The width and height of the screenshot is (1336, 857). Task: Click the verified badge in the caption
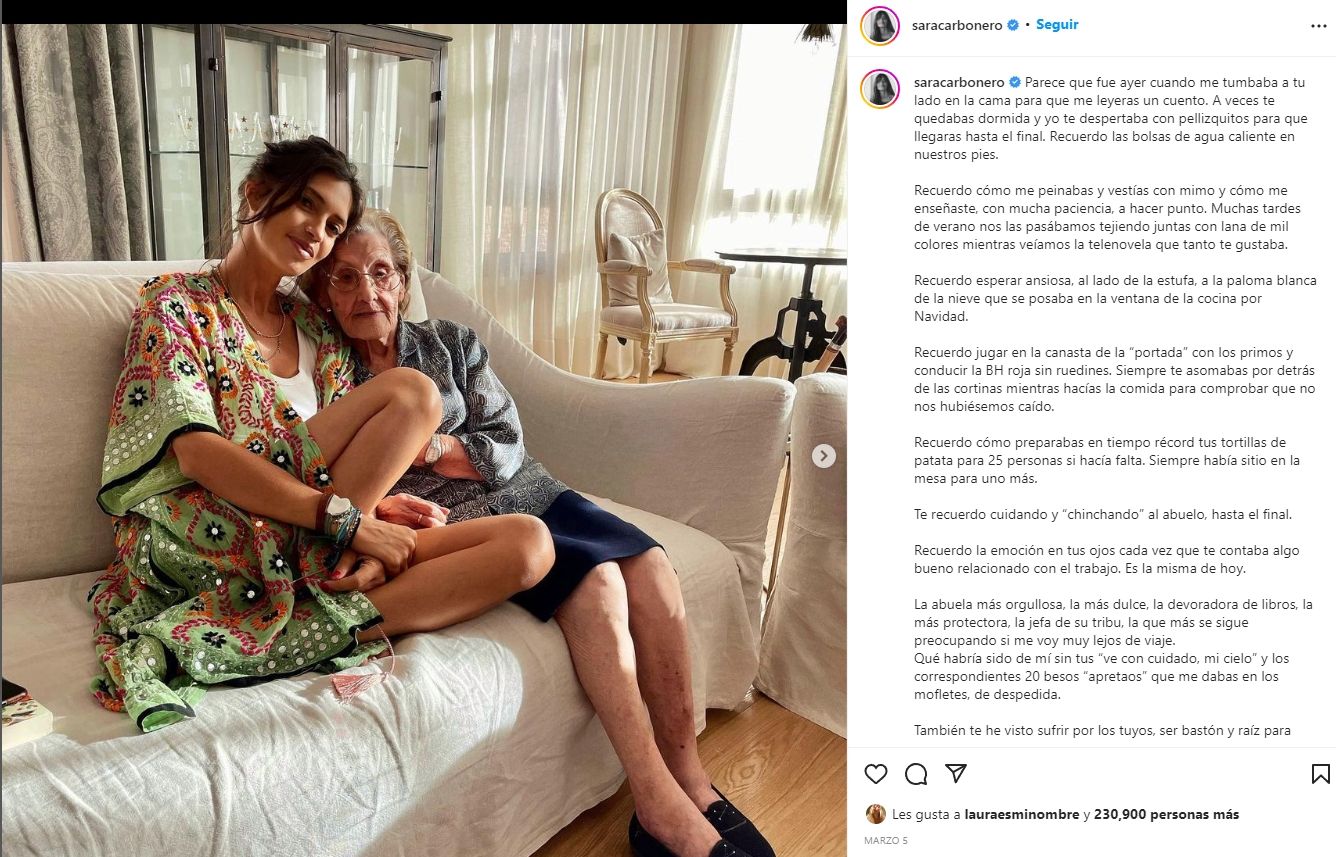click(1015, 81)
